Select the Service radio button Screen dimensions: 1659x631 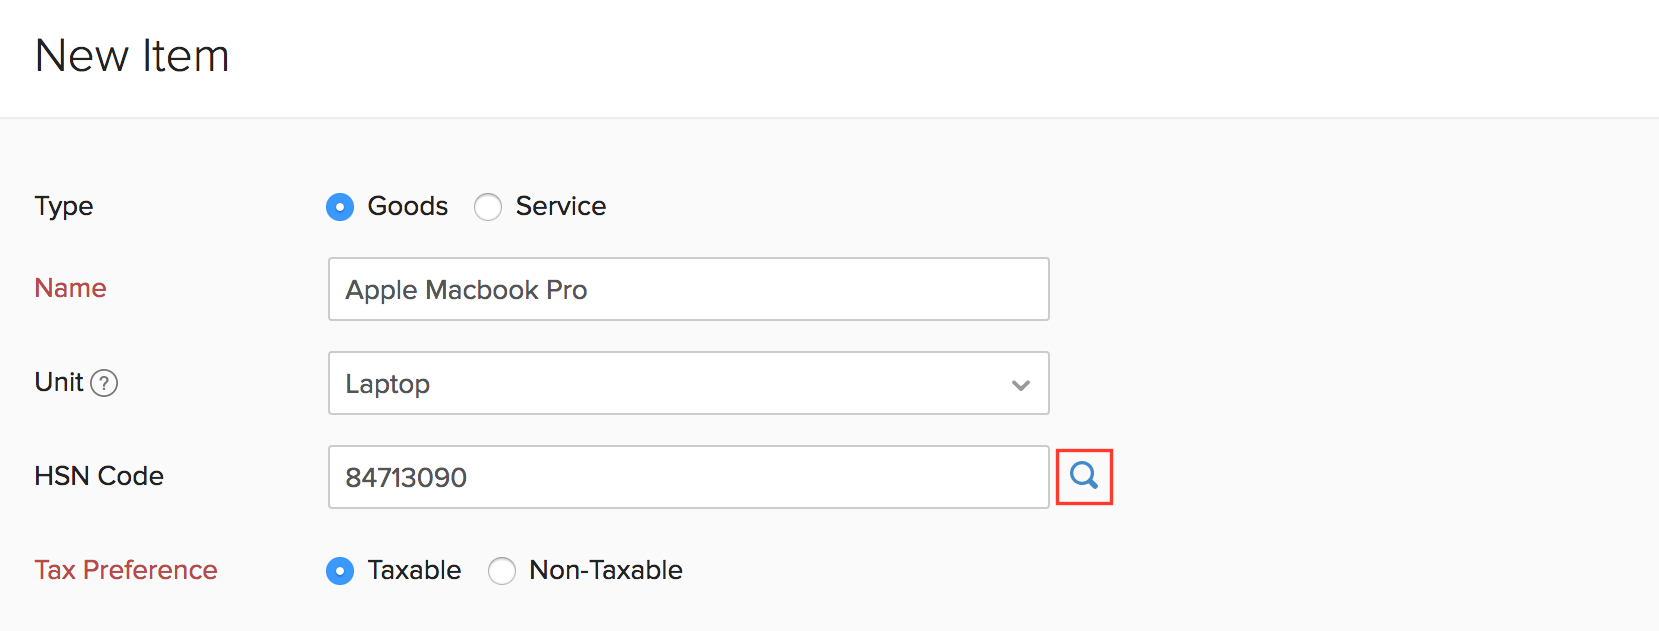point(488,206)
